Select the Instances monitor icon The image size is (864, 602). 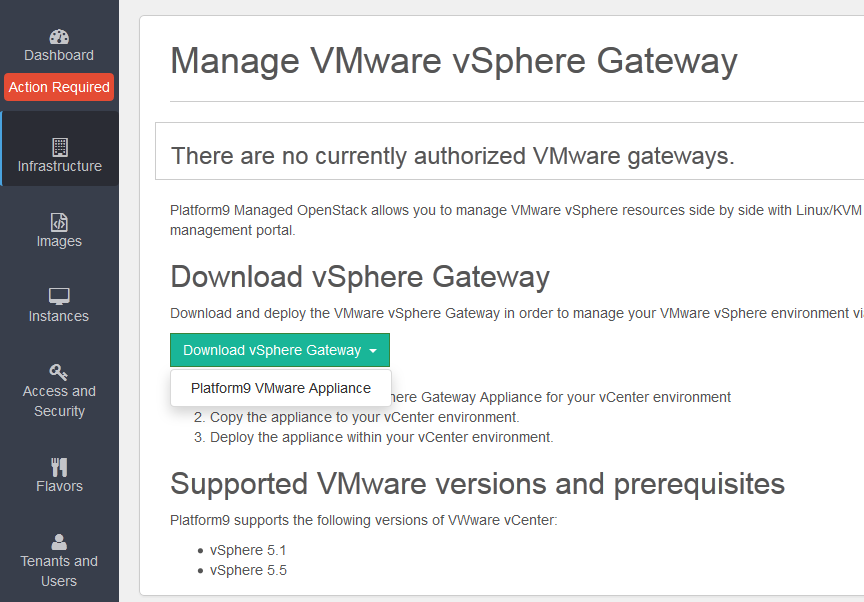pos(59,296)
